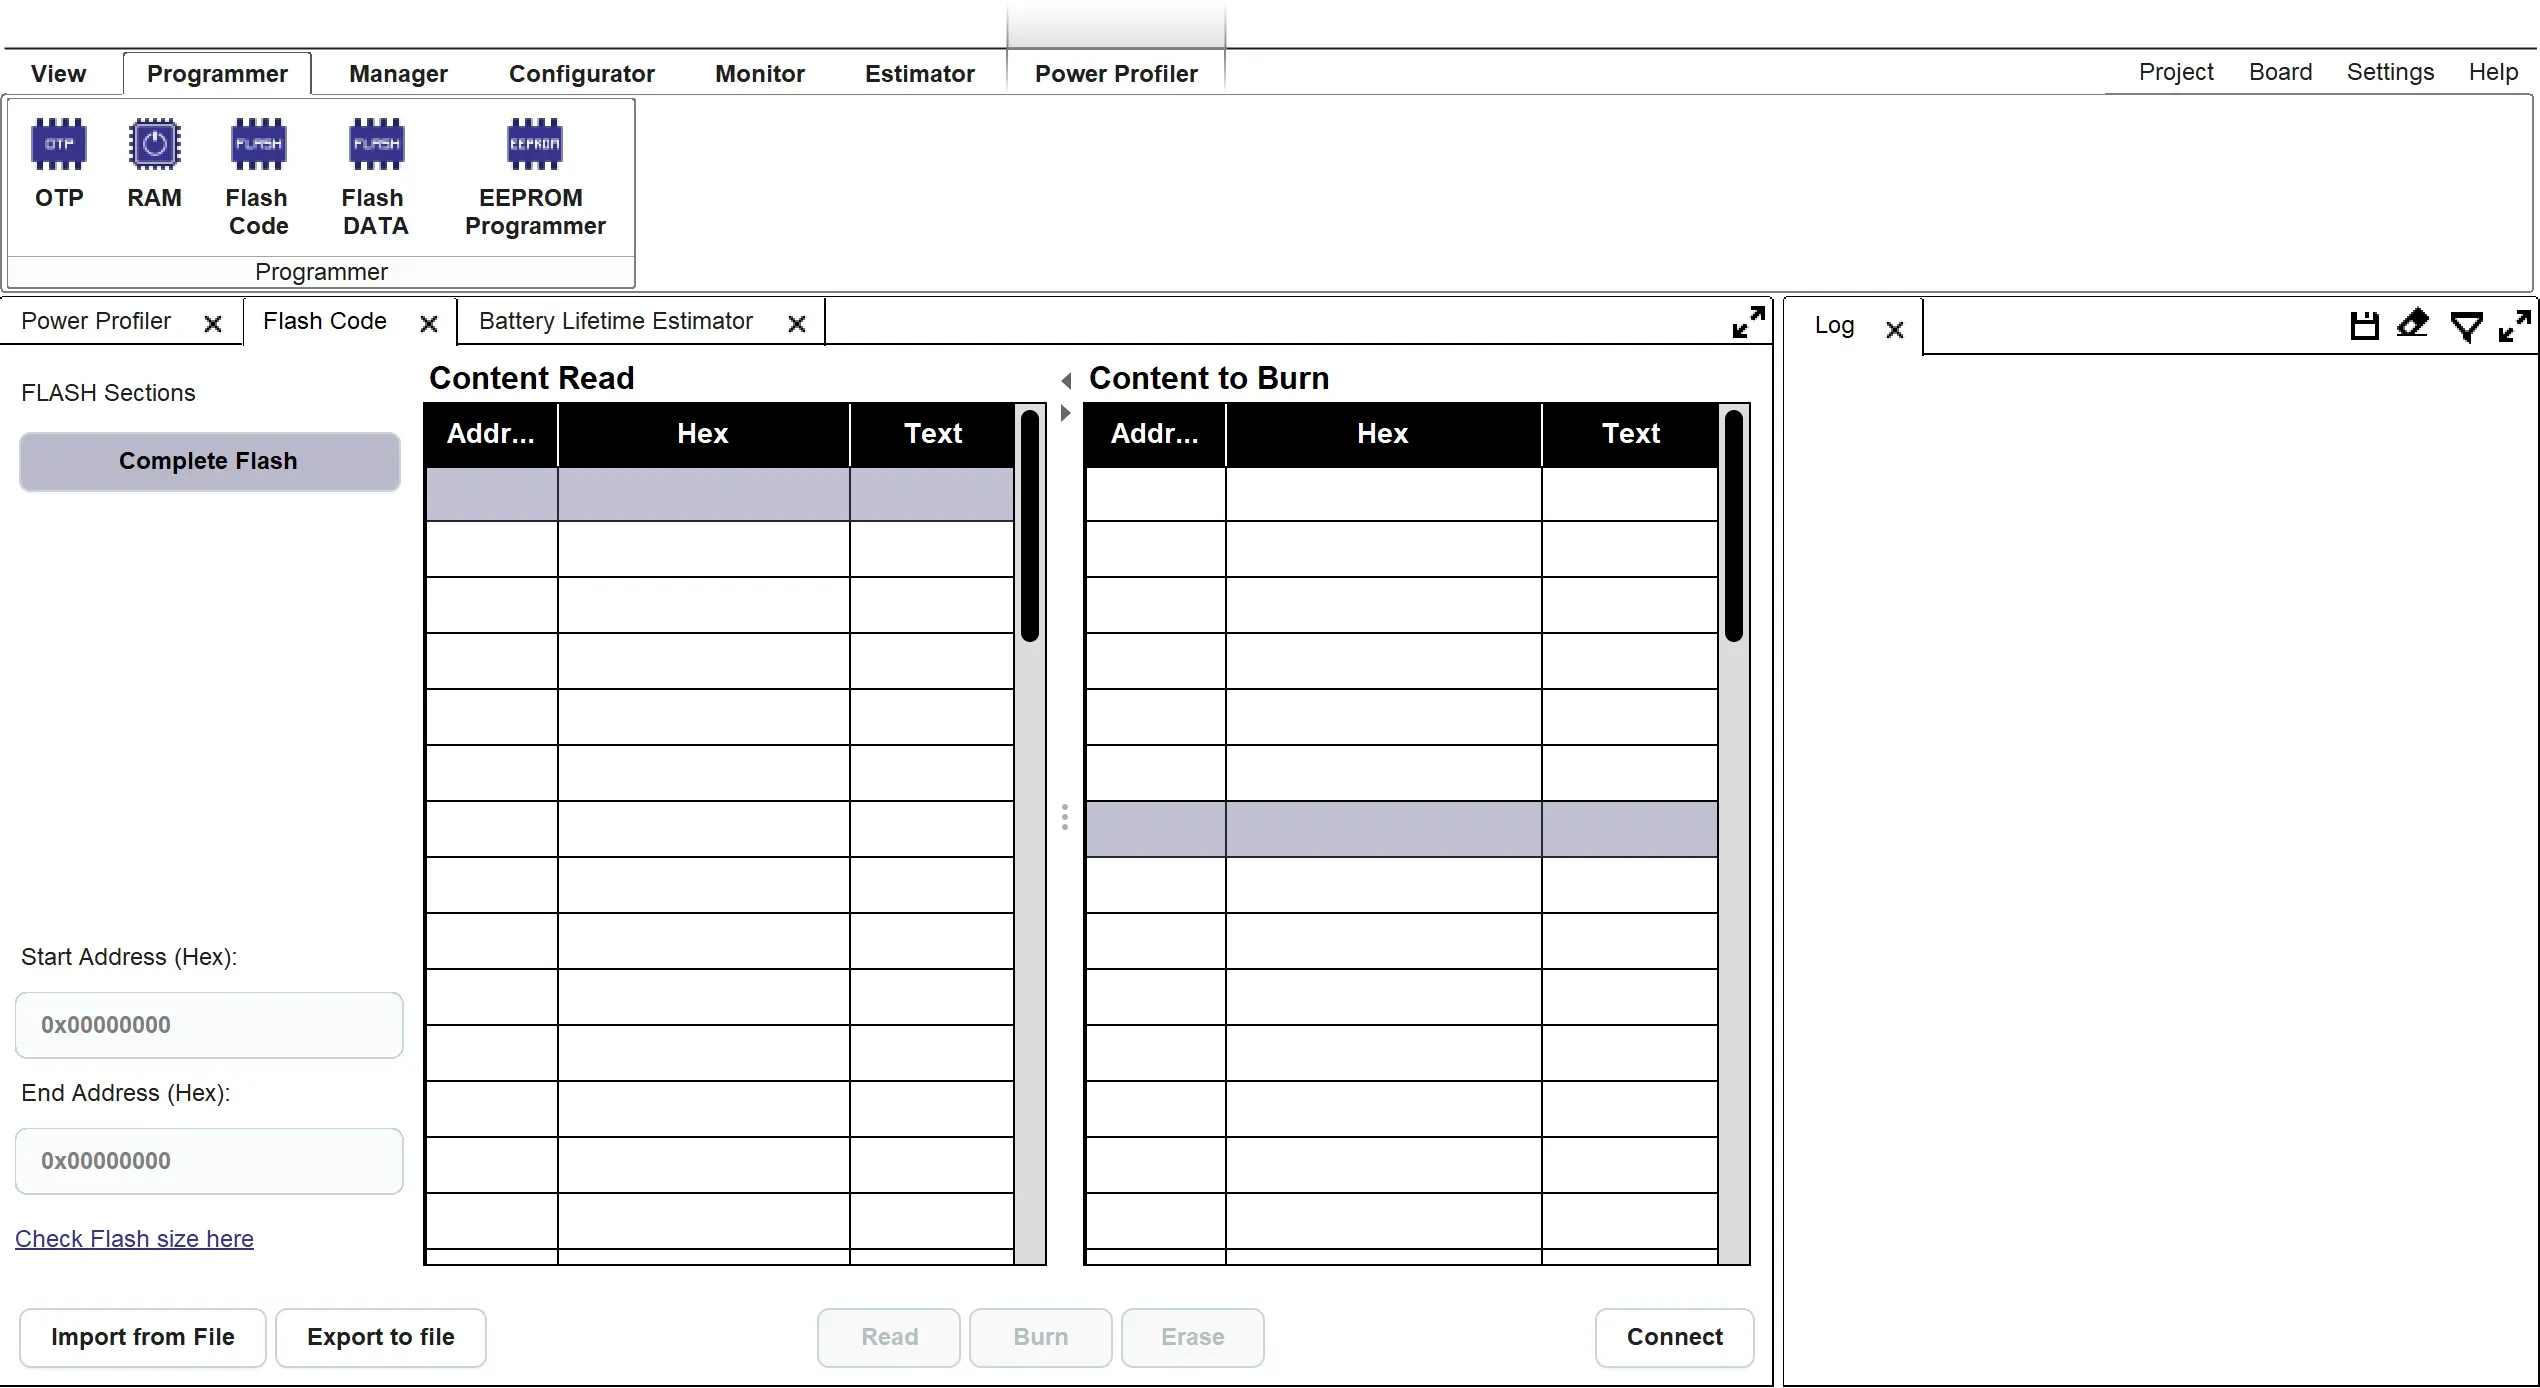The width and height of the screenshot is (2540, 1388).
Task: Open the EEPROM Programmer icon
Action: (x=535, y=145)
